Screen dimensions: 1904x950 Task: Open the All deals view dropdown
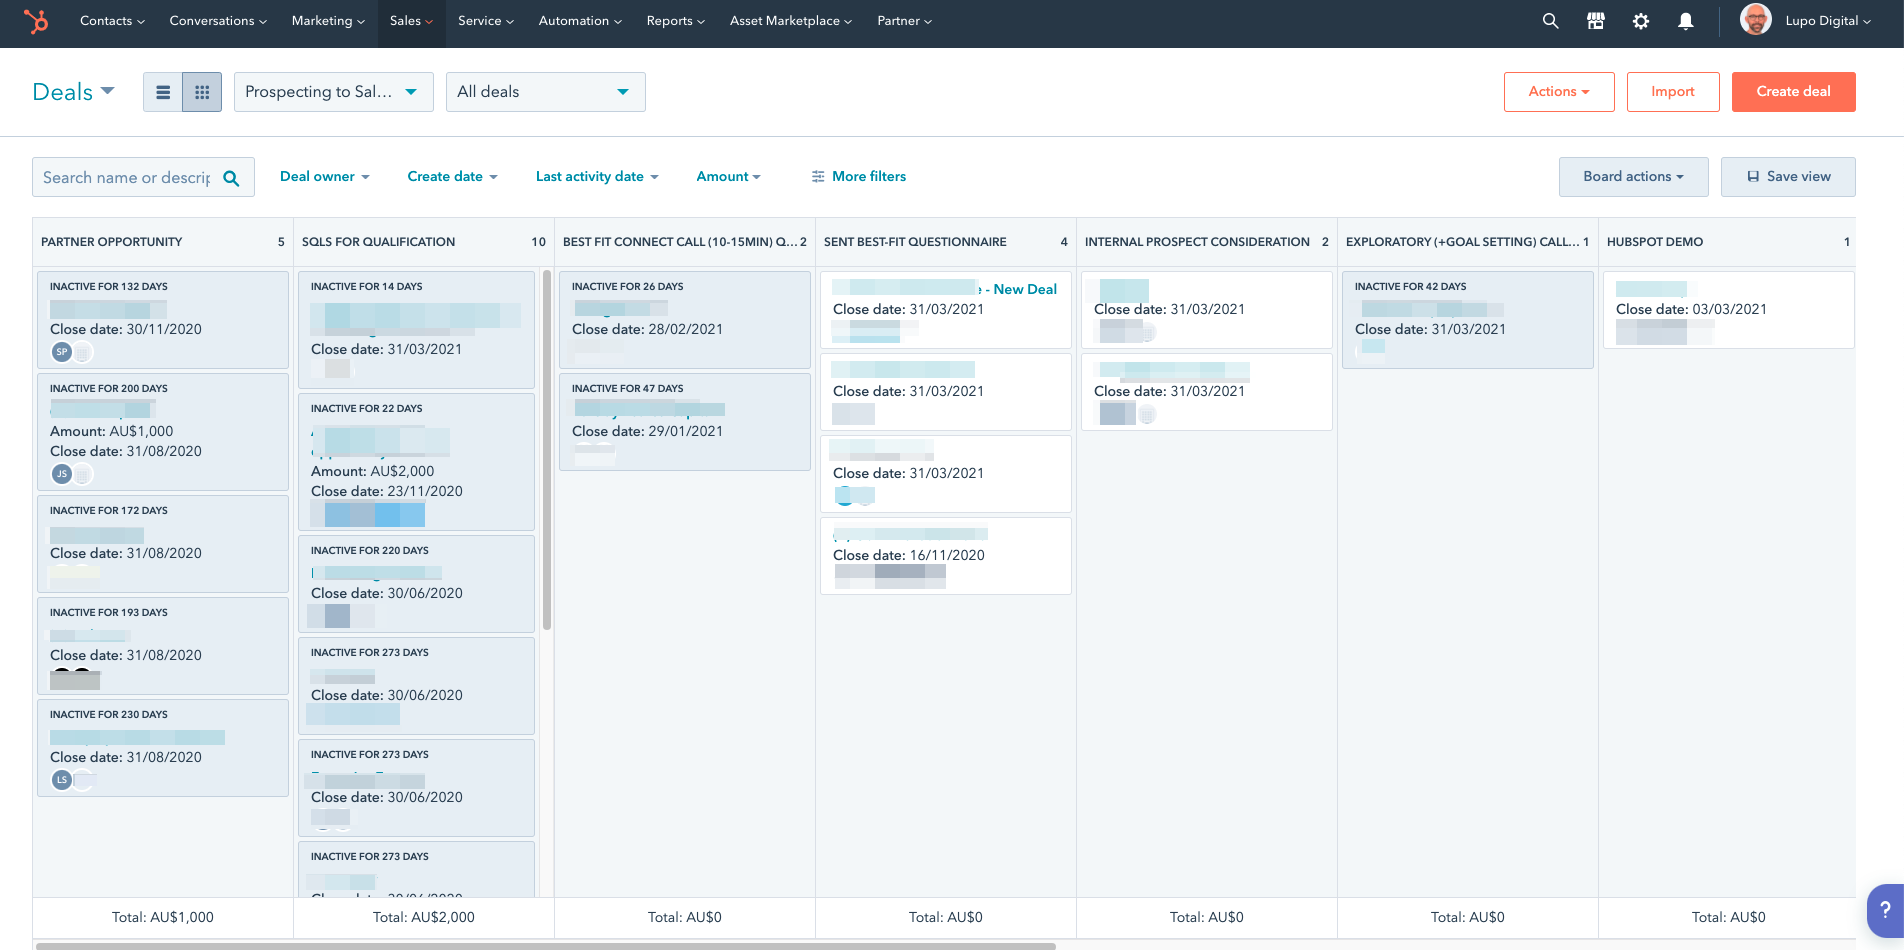pyautogui.click(x=545, y=91)
